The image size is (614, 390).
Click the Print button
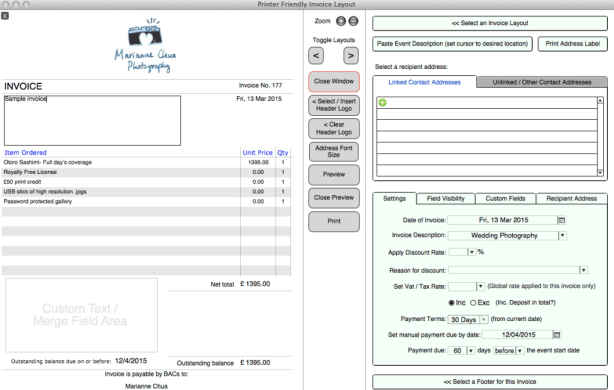coord(334,221)
